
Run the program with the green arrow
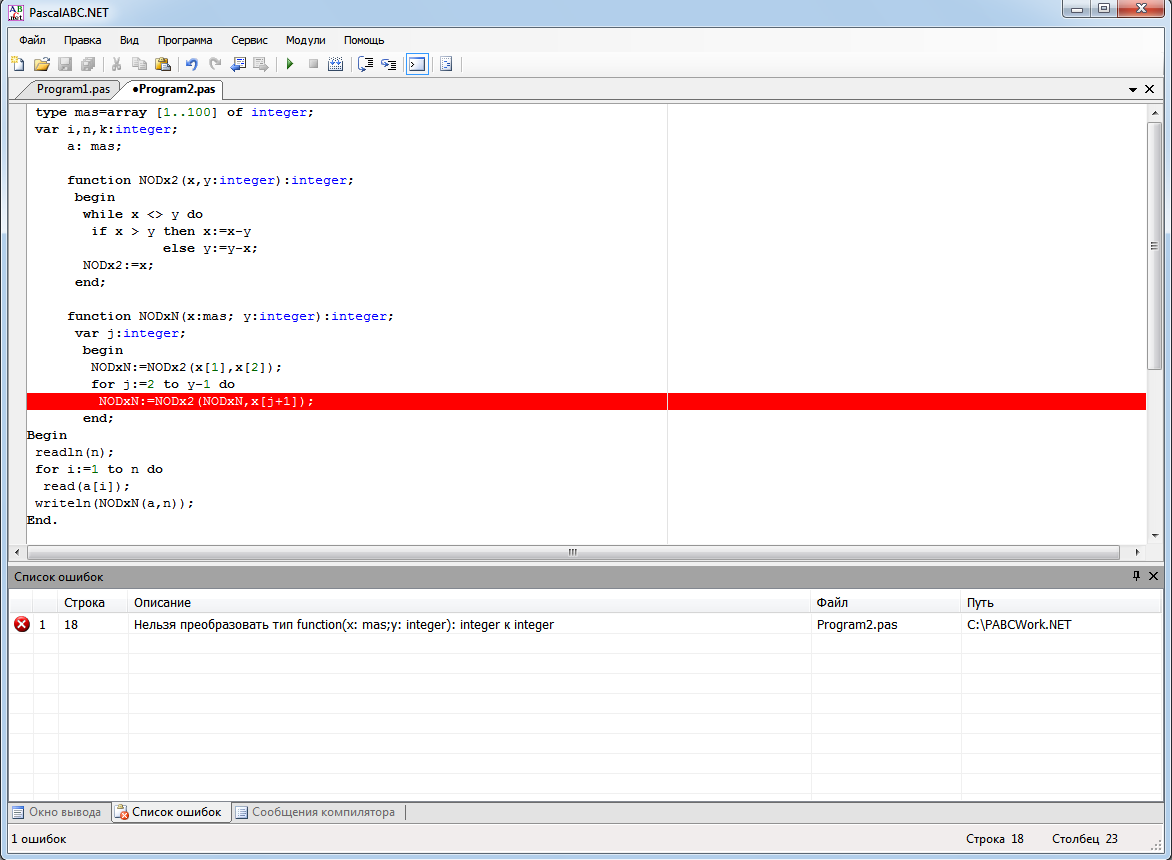(x=290, y=64)
